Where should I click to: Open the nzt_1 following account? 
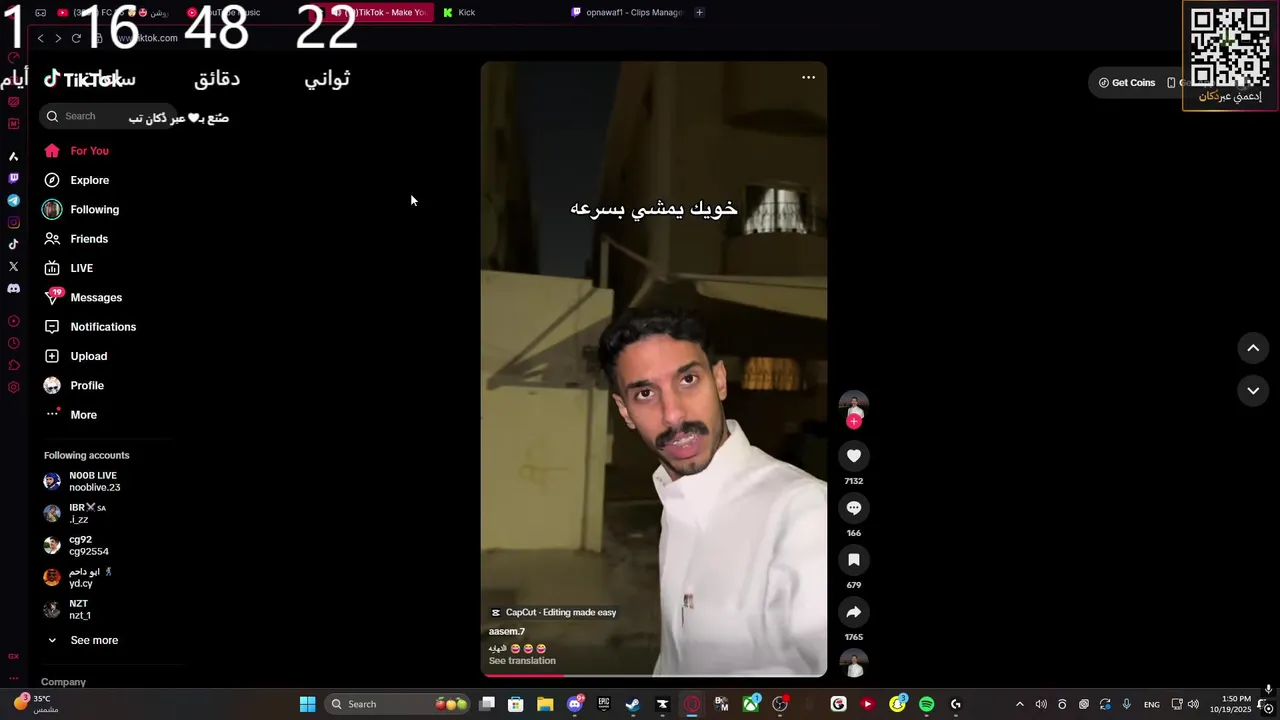pyautogui.click(x=68, y=609)
